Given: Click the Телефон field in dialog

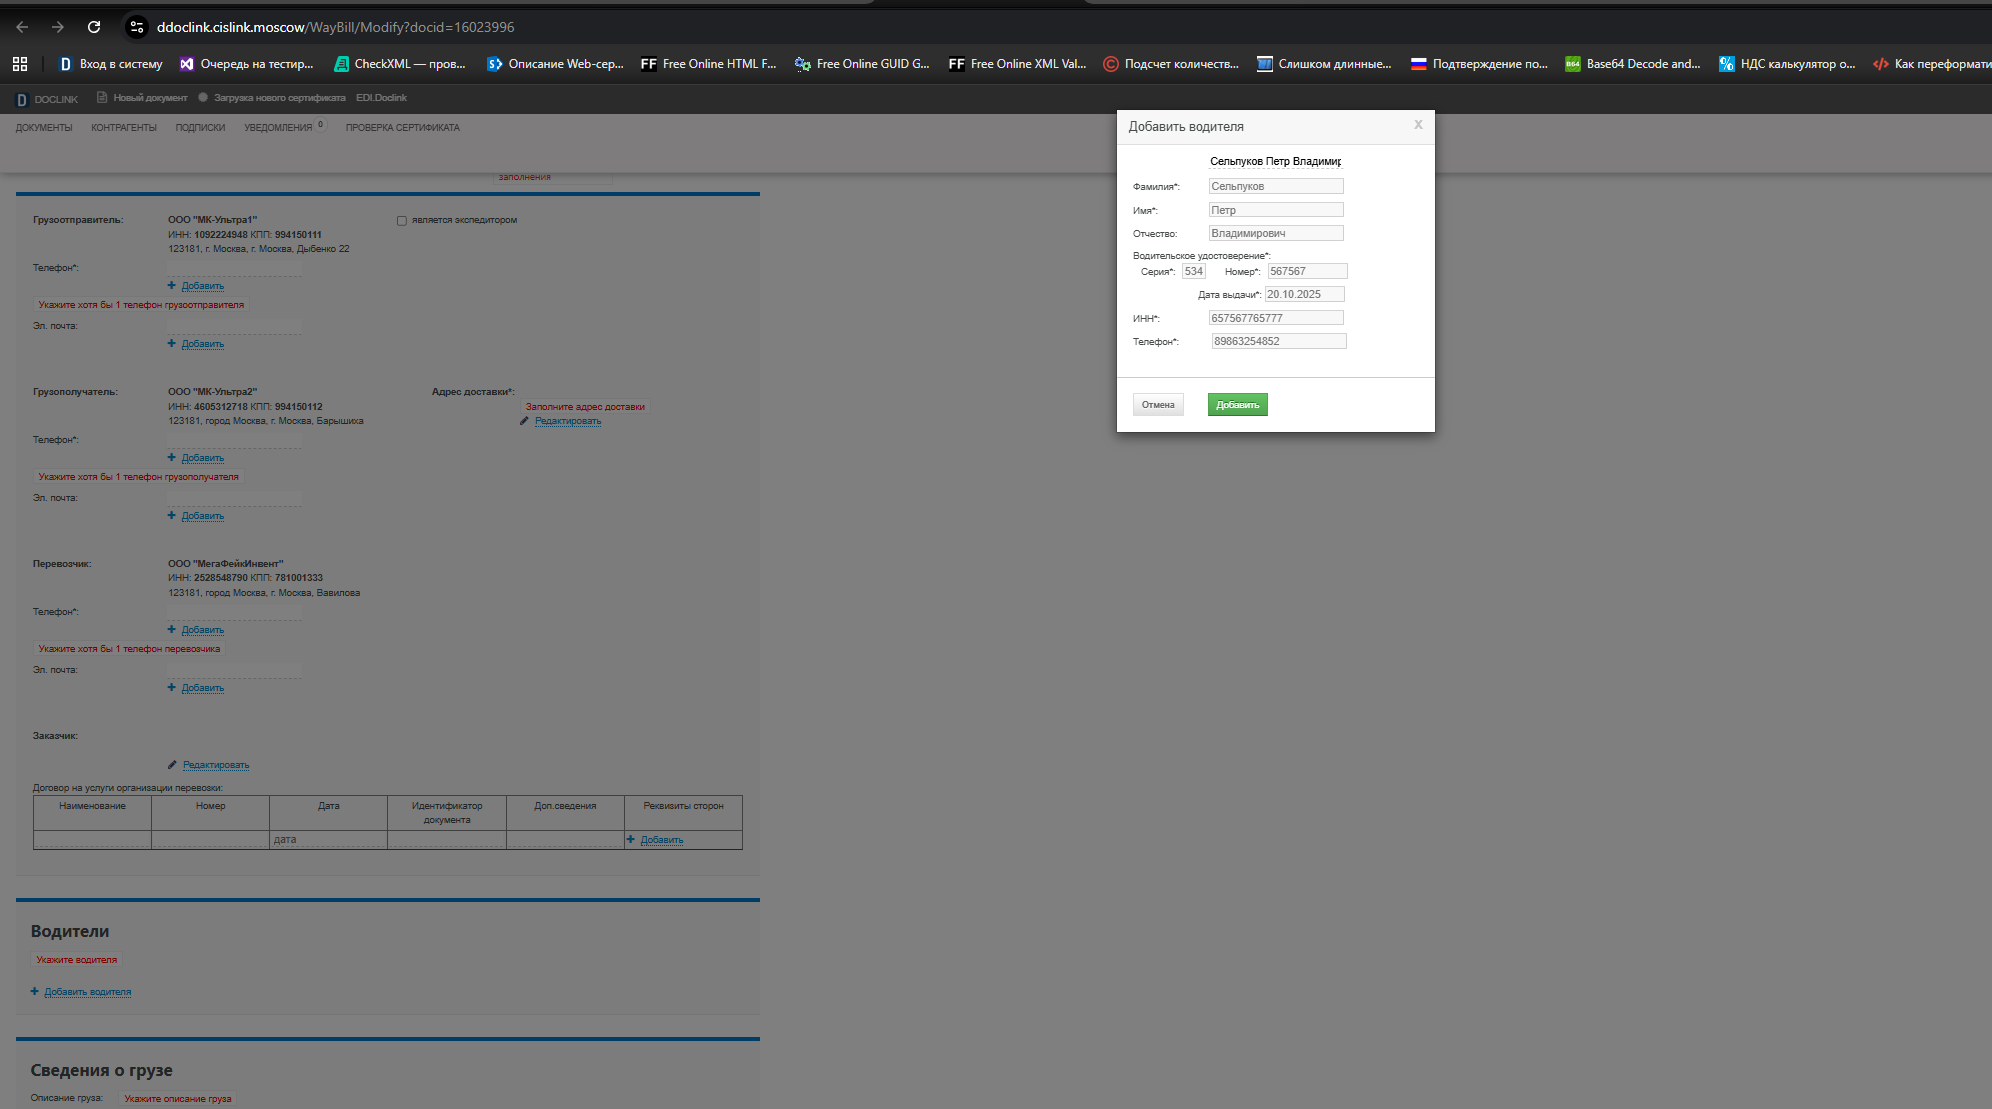Looking at the screenshot, I should coord(1278,341).
